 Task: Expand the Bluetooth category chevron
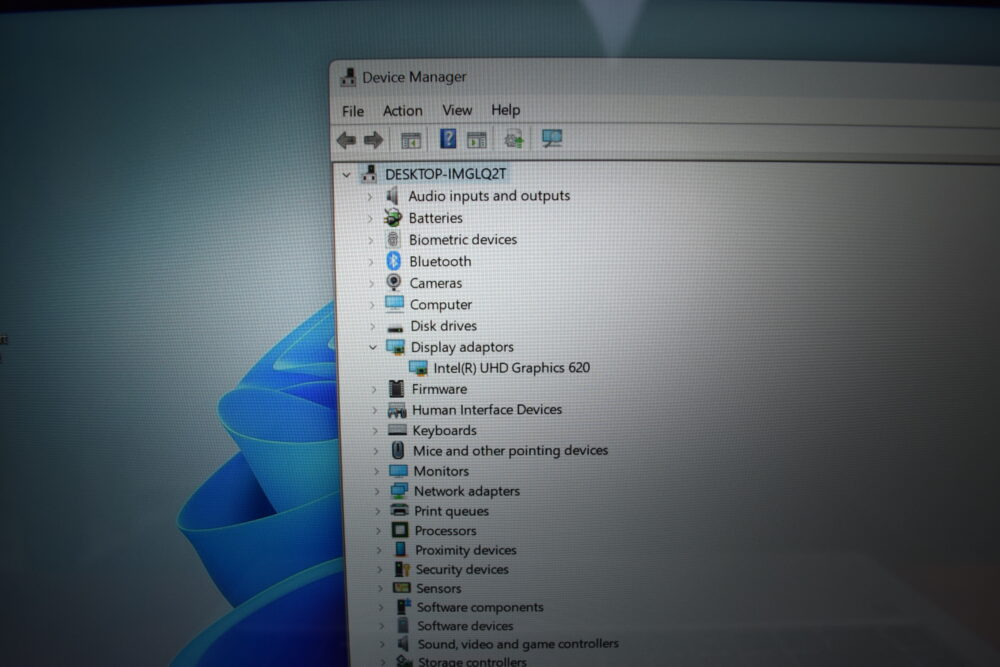[371, 261]
